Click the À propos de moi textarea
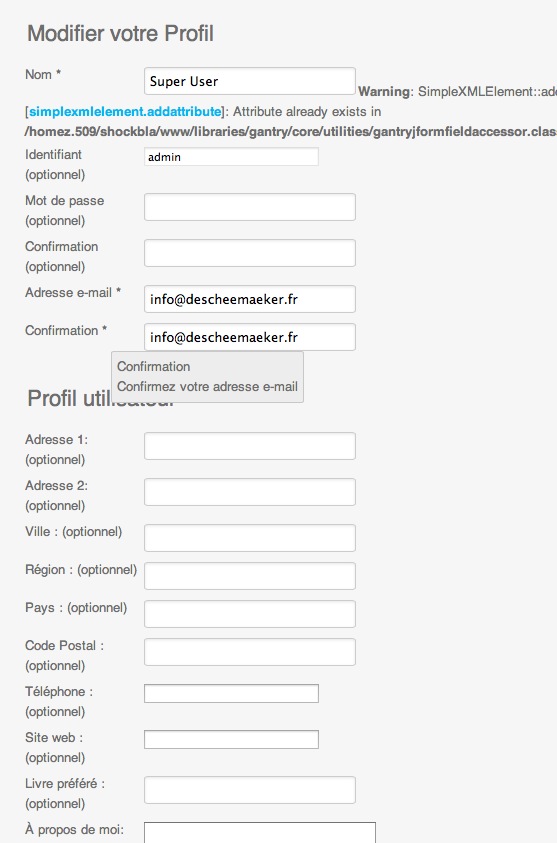The image size is (557, 843). (x=260, y=832)
